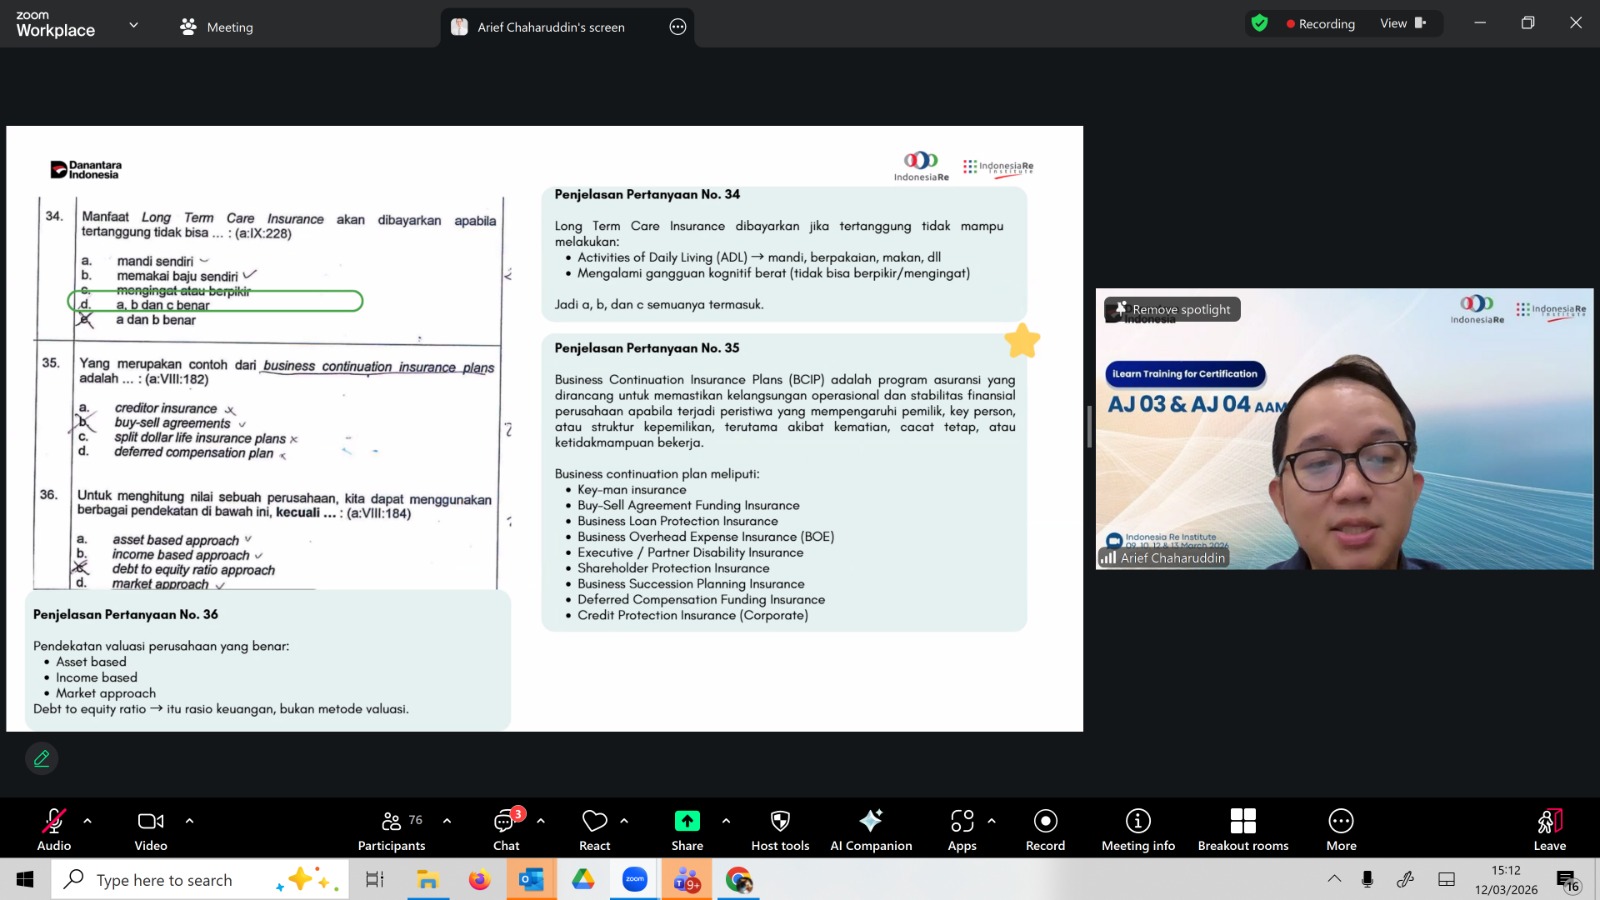
Task: Open Breakout rooms
Action: (x=1243, y=829)
